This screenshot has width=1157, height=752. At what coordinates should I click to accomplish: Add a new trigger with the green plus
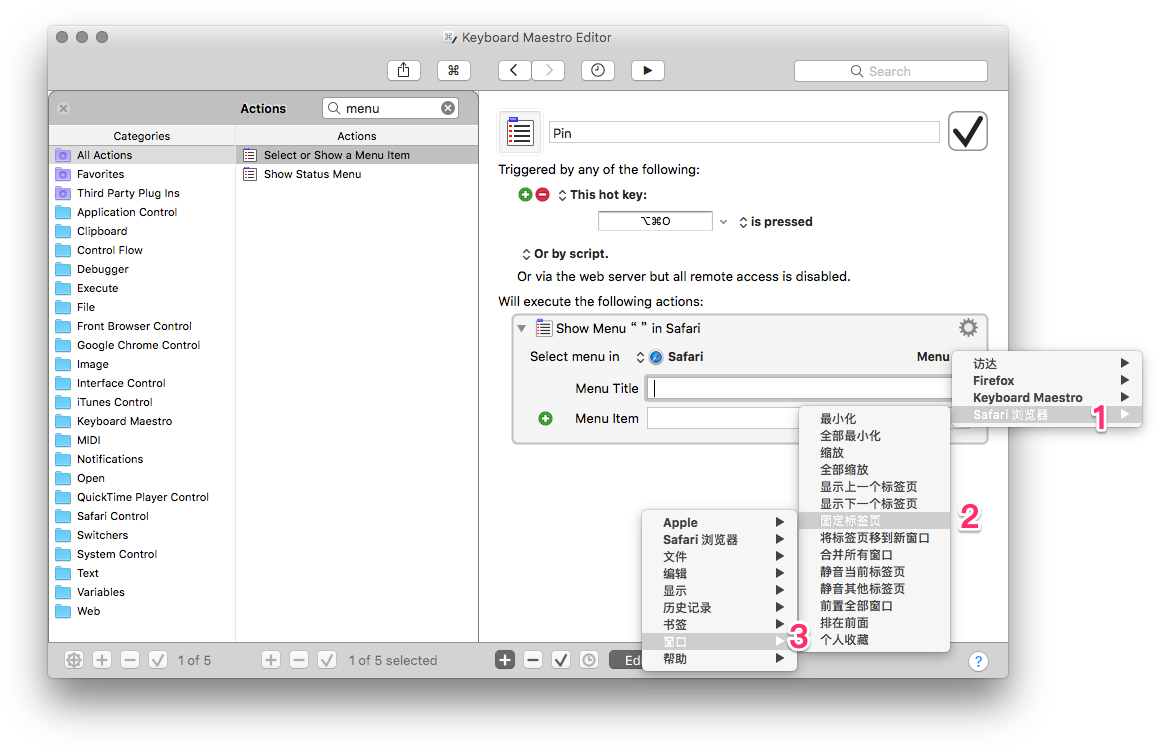pyautogui.click(x=526, y=195)
